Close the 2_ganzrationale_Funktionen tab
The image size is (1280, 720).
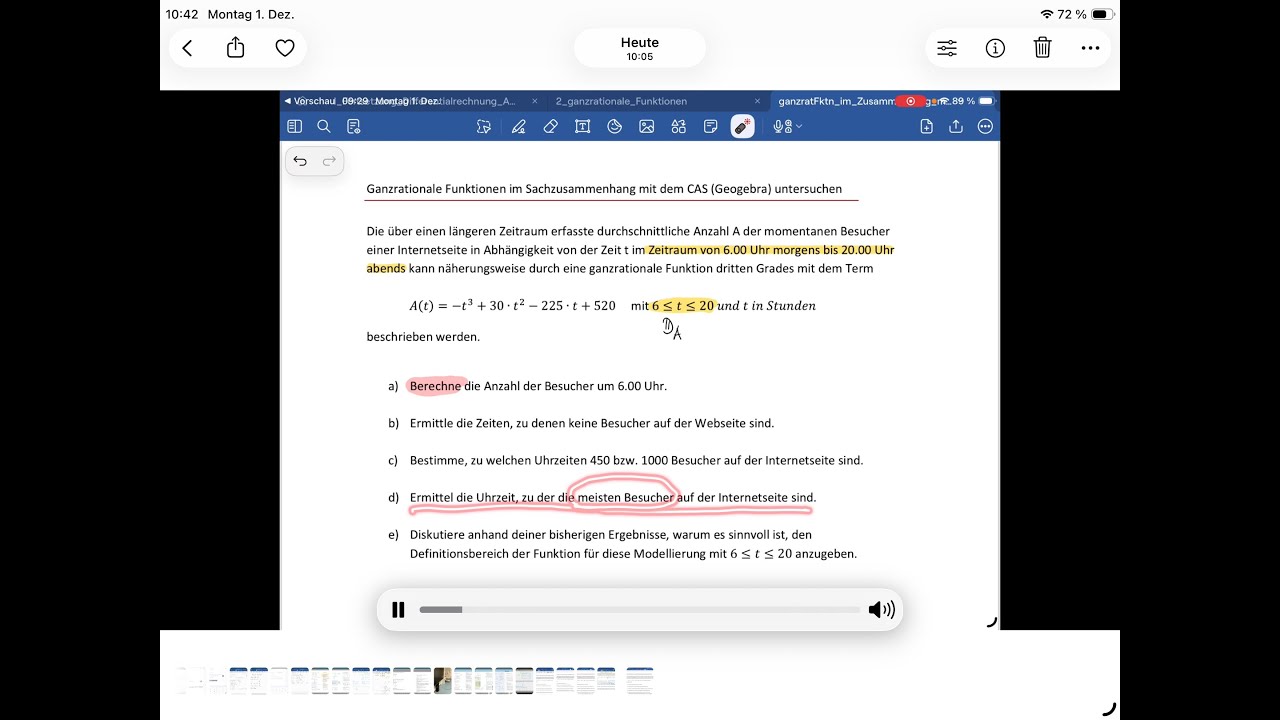(x=757, y=101)
